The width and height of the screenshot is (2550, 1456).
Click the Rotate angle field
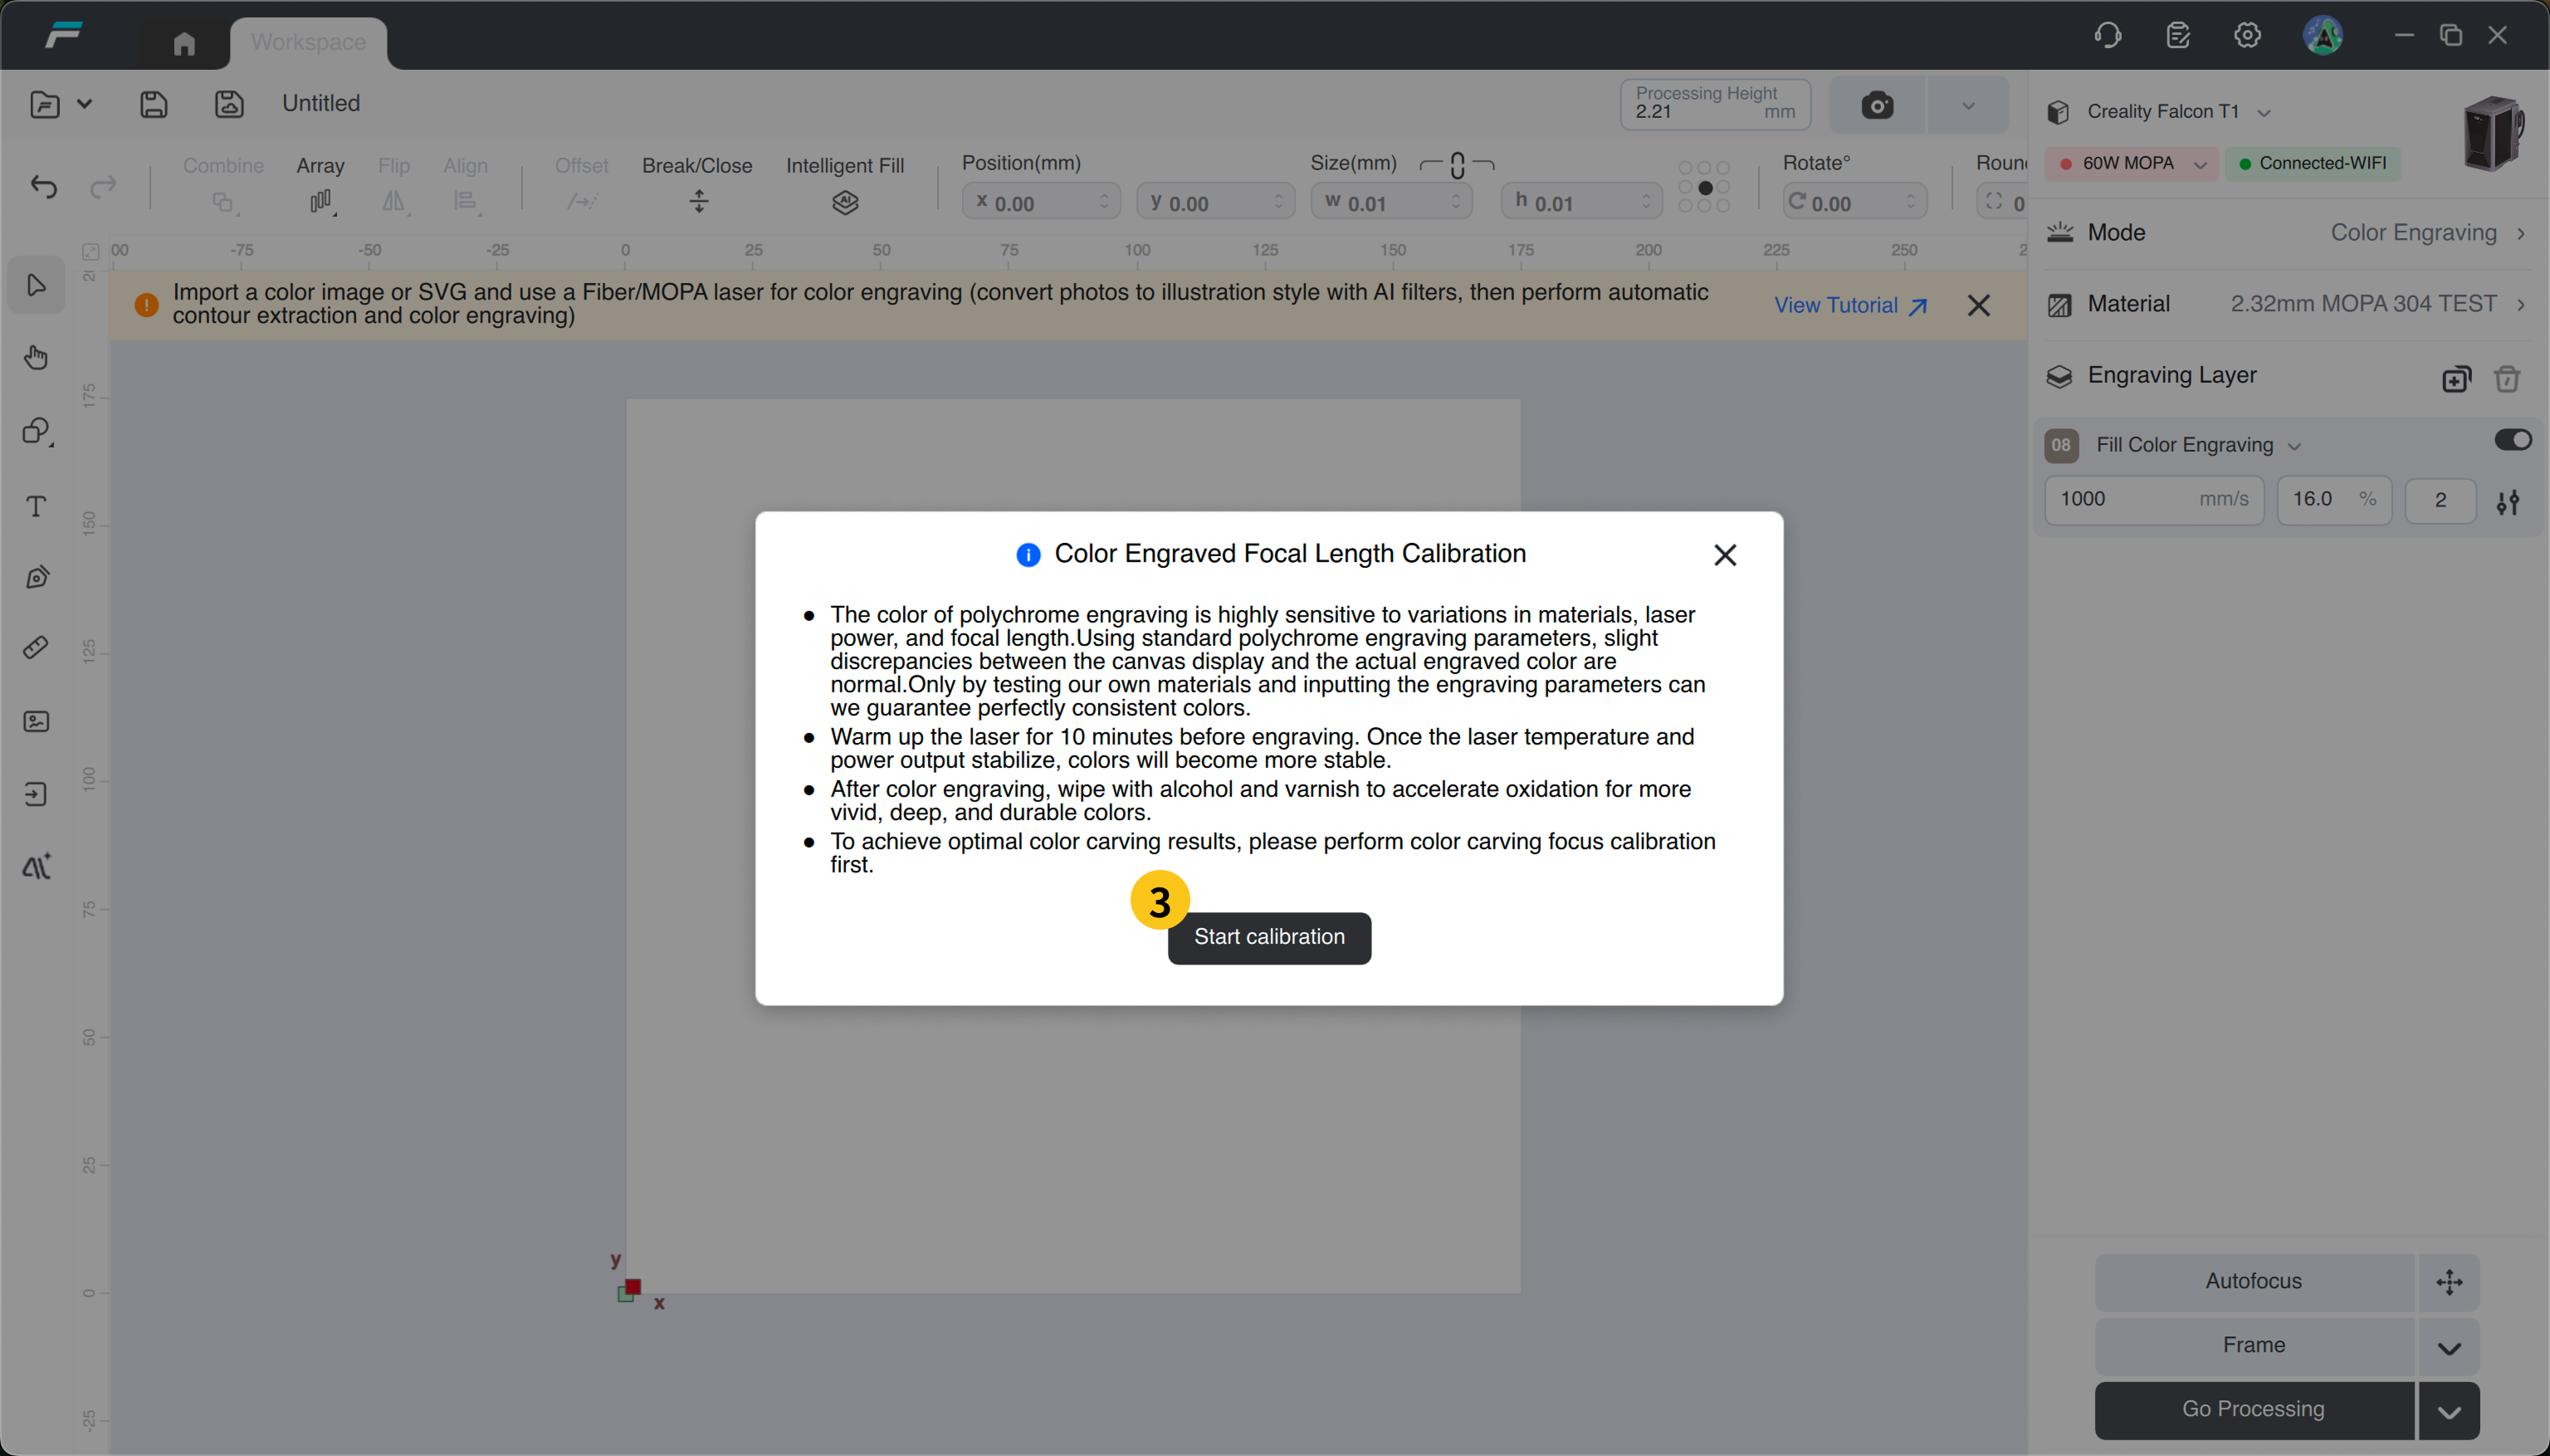point(1854,202)
